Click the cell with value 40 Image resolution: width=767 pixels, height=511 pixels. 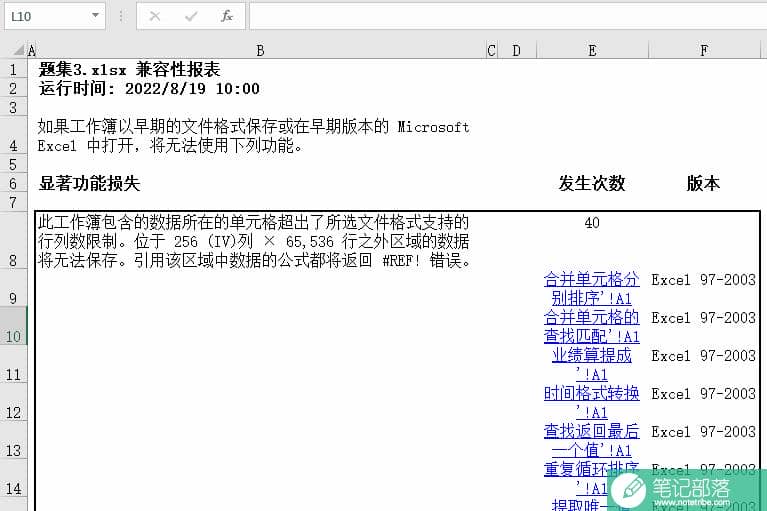[x=592, y=223]
